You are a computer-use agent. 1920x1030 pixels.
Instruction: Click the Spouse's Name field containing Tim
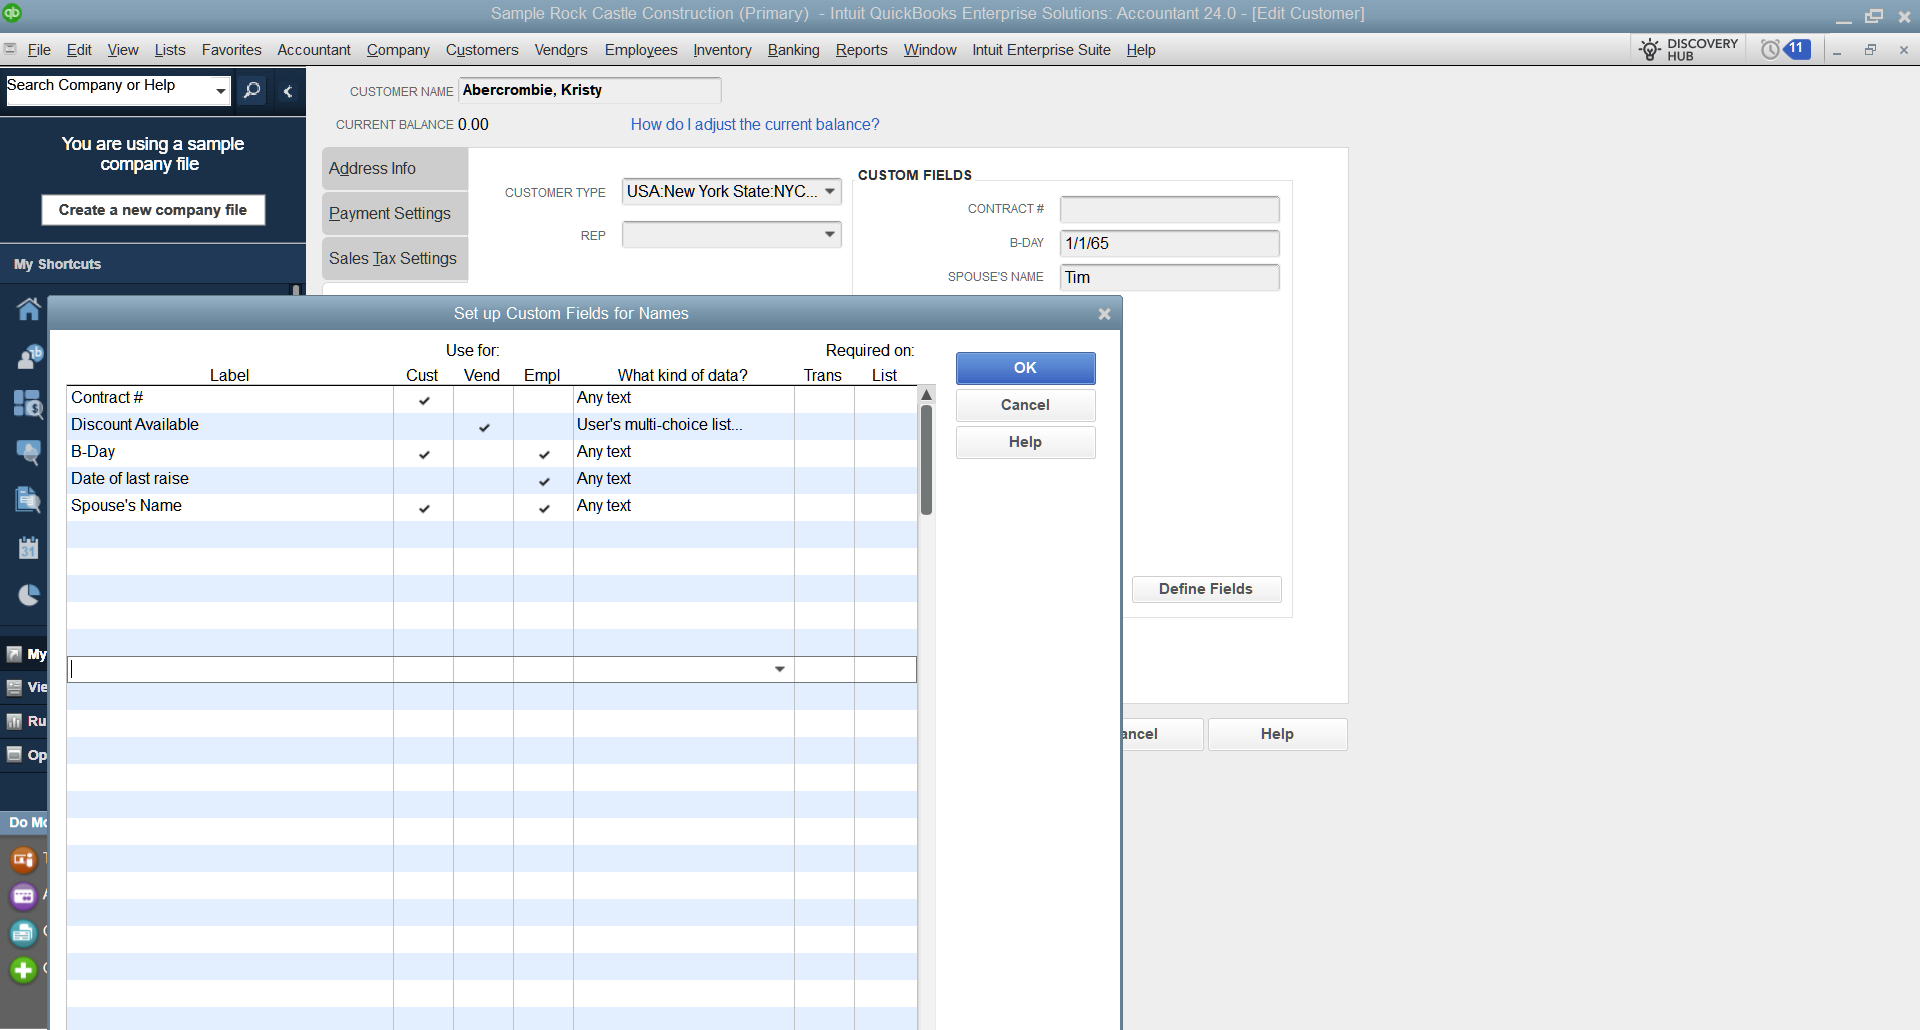click(x=1169, y=277)
